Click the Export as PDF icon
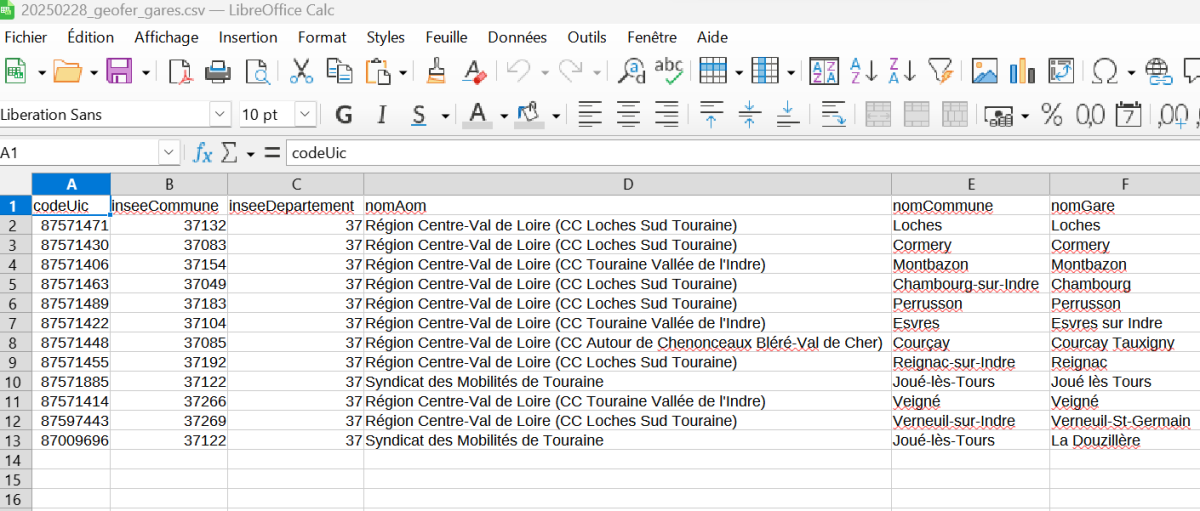 (x=179, y=72)
